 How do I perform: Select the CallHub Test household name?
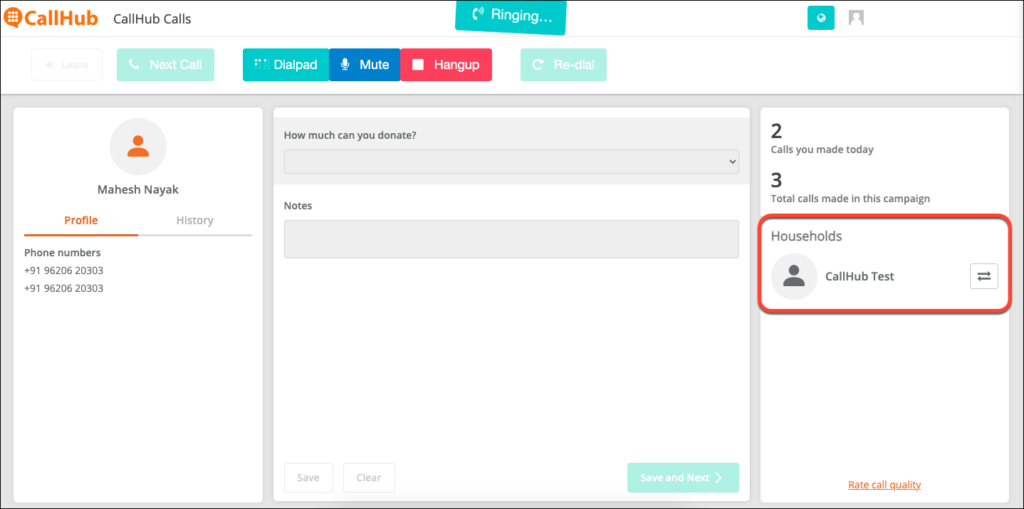[x=859, y=276]
